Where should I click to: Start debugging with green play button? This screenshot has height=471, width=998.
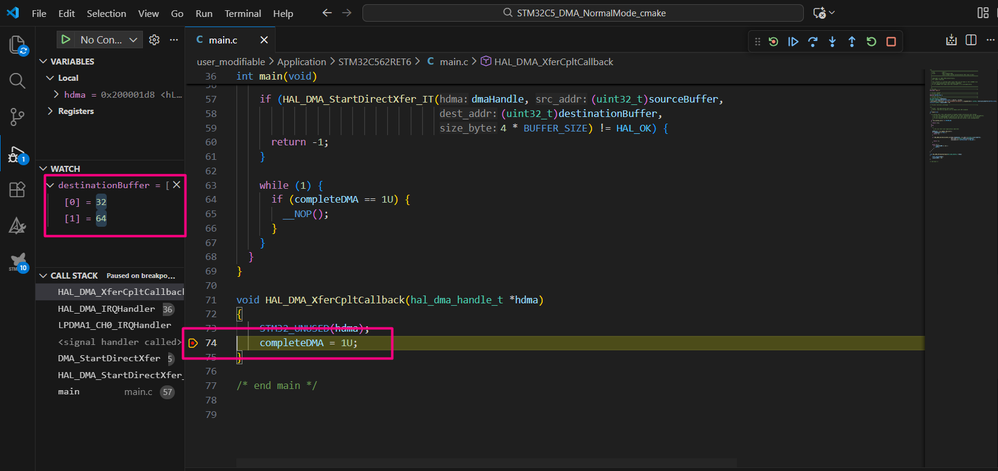[65, 39]
